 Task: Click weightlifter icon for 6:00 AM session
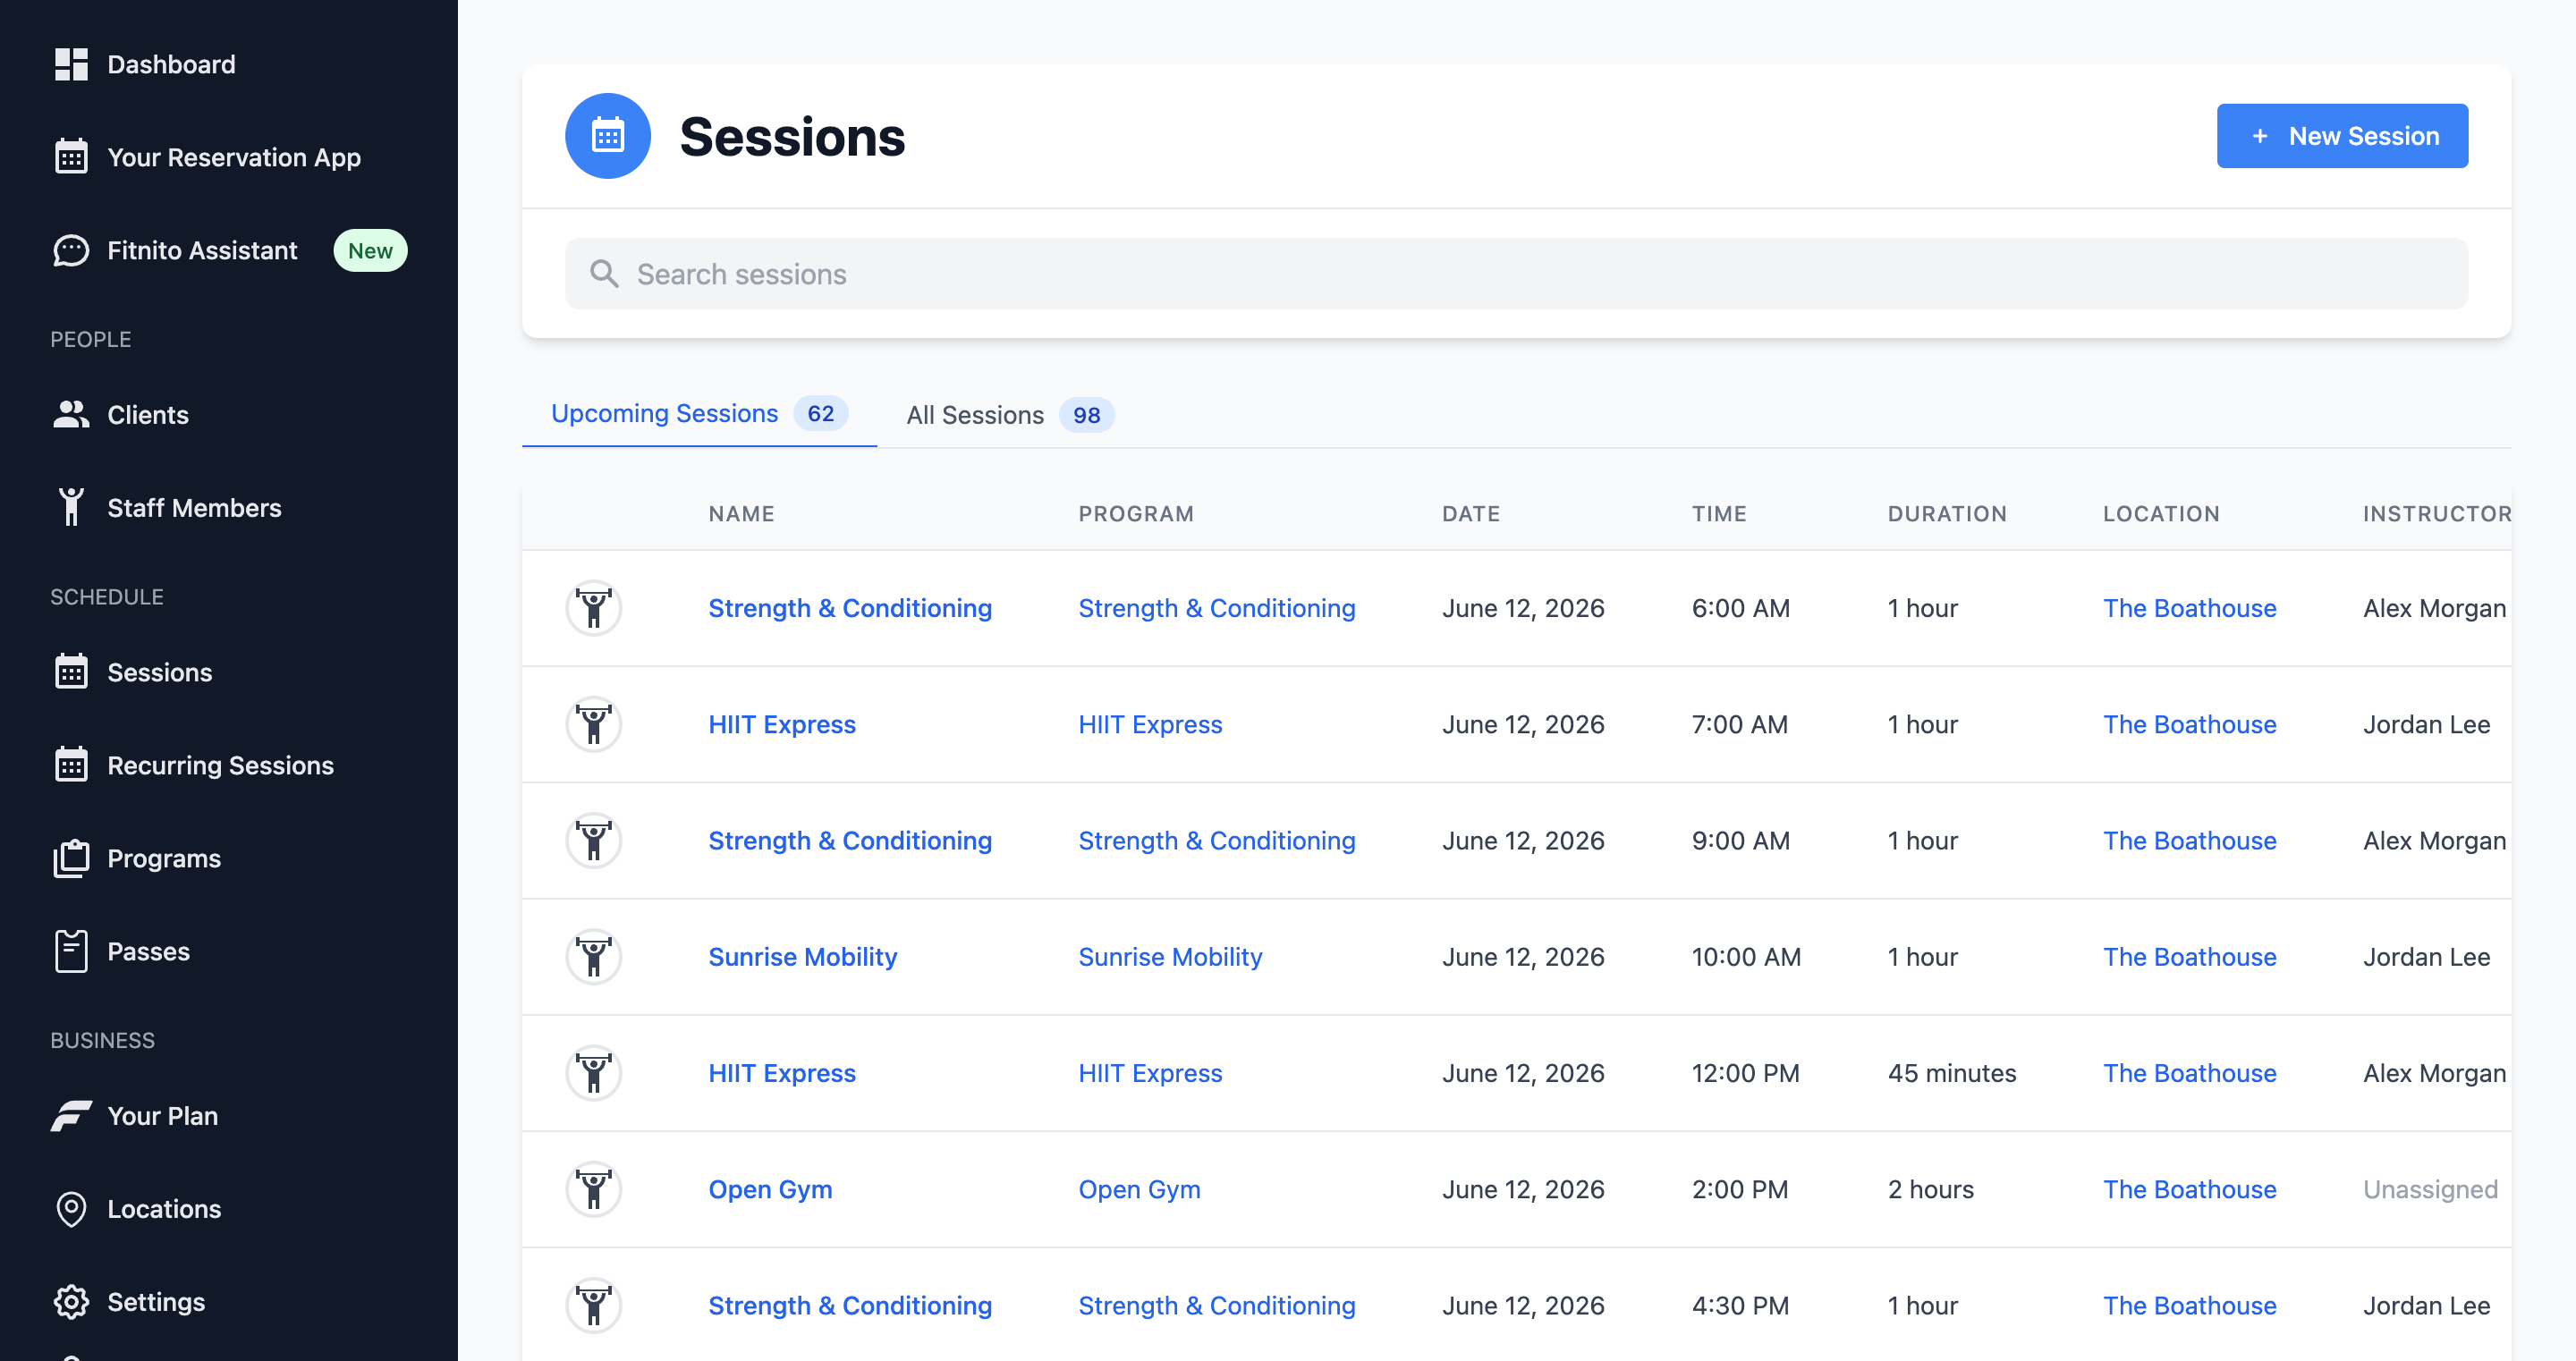pos(594,608)
